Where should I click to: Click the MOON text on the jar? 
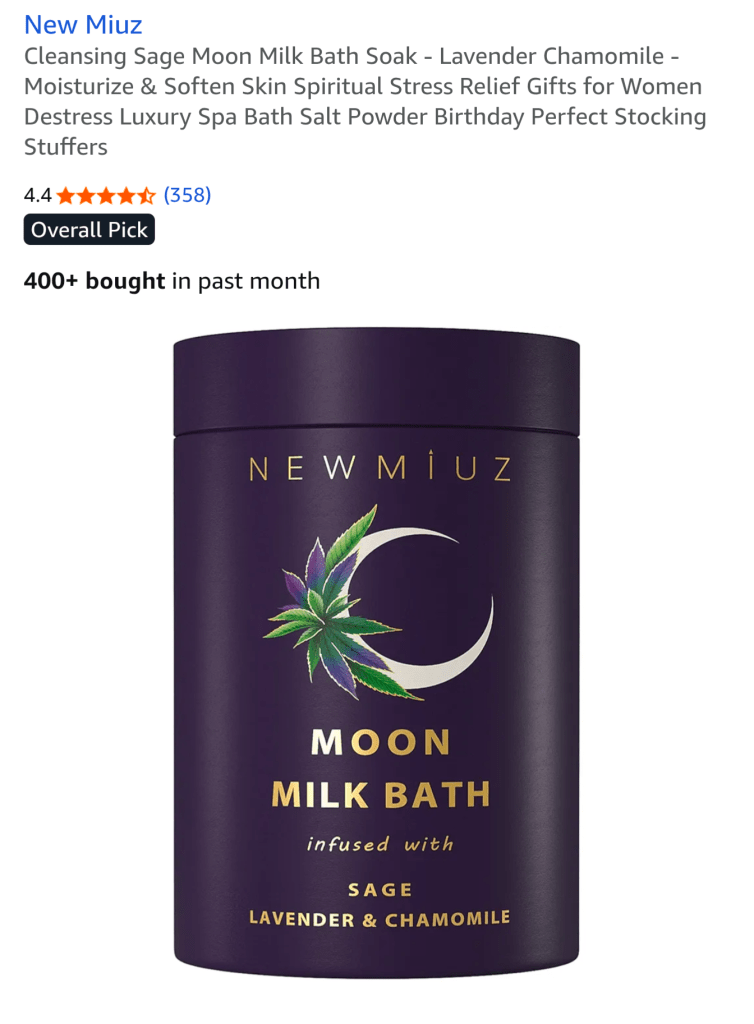[x=381, y=742]
